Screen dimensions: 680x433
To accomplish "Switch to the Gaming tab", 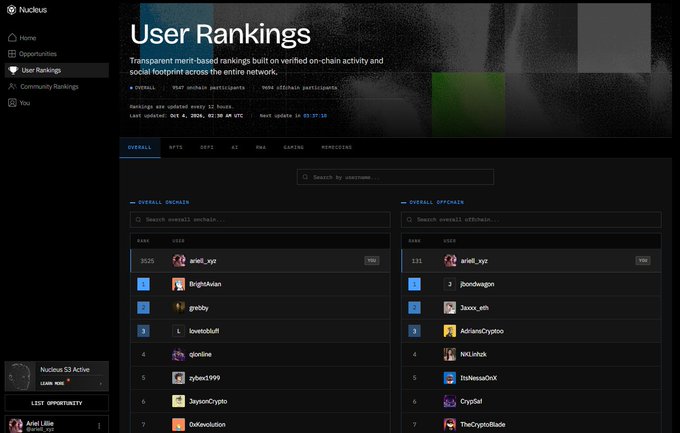I will pyautogui.click(x=294, y=148).
